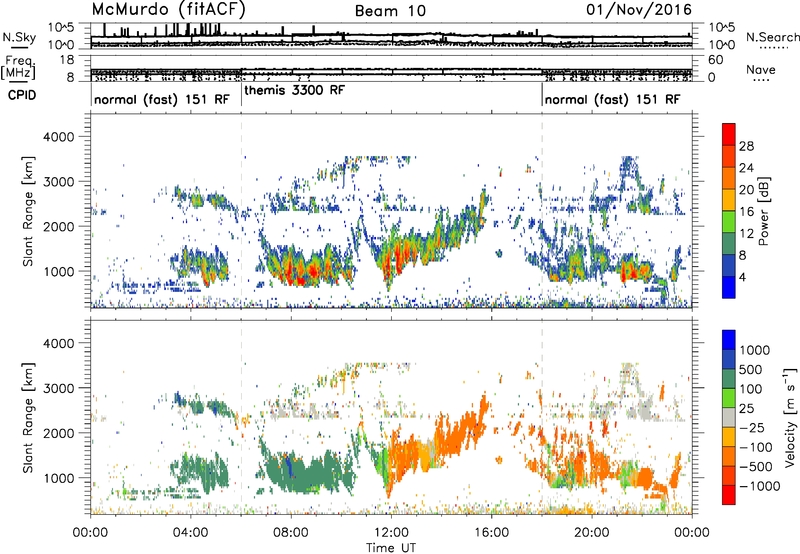Click the blue 1000 velocity colorbar segment
The width and height of the screenshot is (800, 554).
pos(729,340)
